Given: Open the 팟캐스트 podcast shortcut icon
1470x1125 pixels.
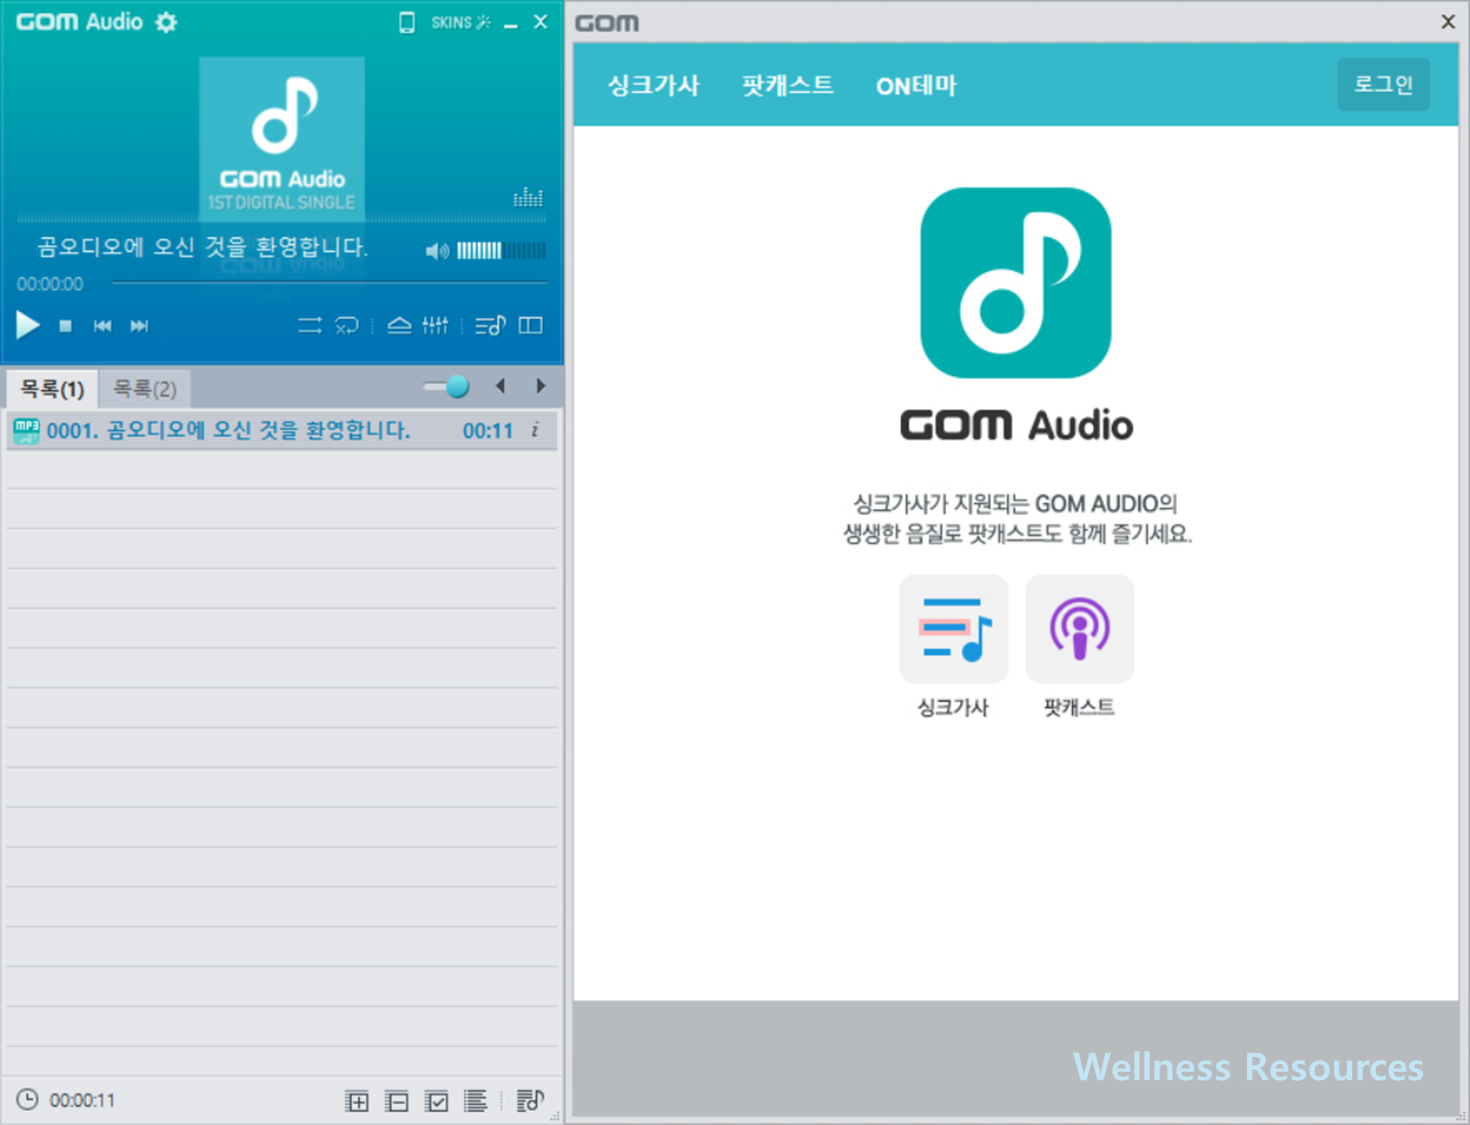Looking at the screenshot, I should pyautogui.click(x=1080, y=629).
